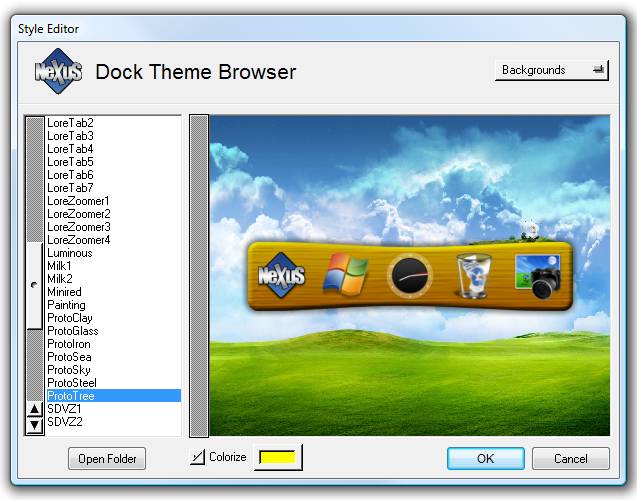Click the round gauge icon in the dock preview

[410, 275]
